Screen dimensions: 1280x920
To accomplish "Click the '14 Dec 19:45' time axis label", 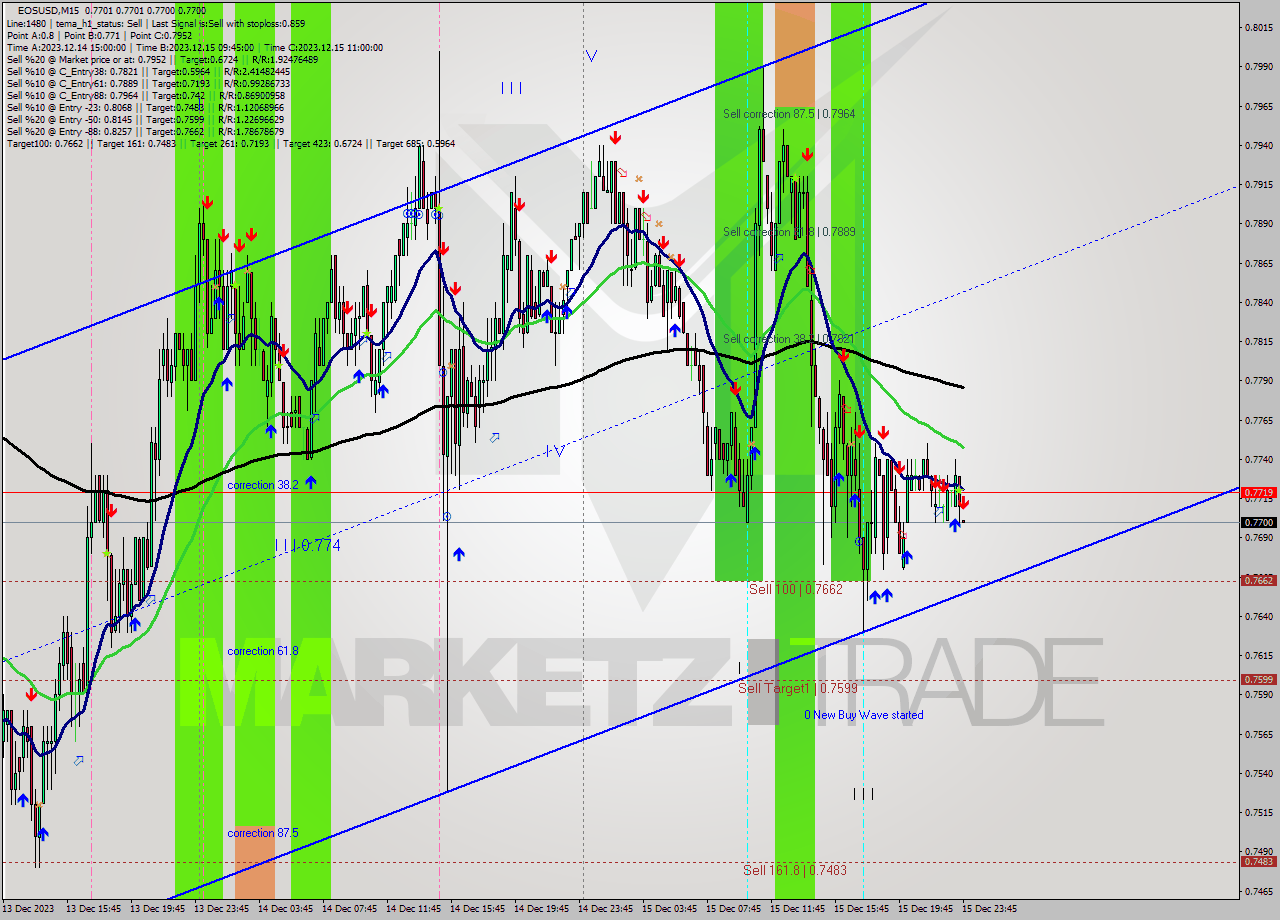I will pos(541,909).
